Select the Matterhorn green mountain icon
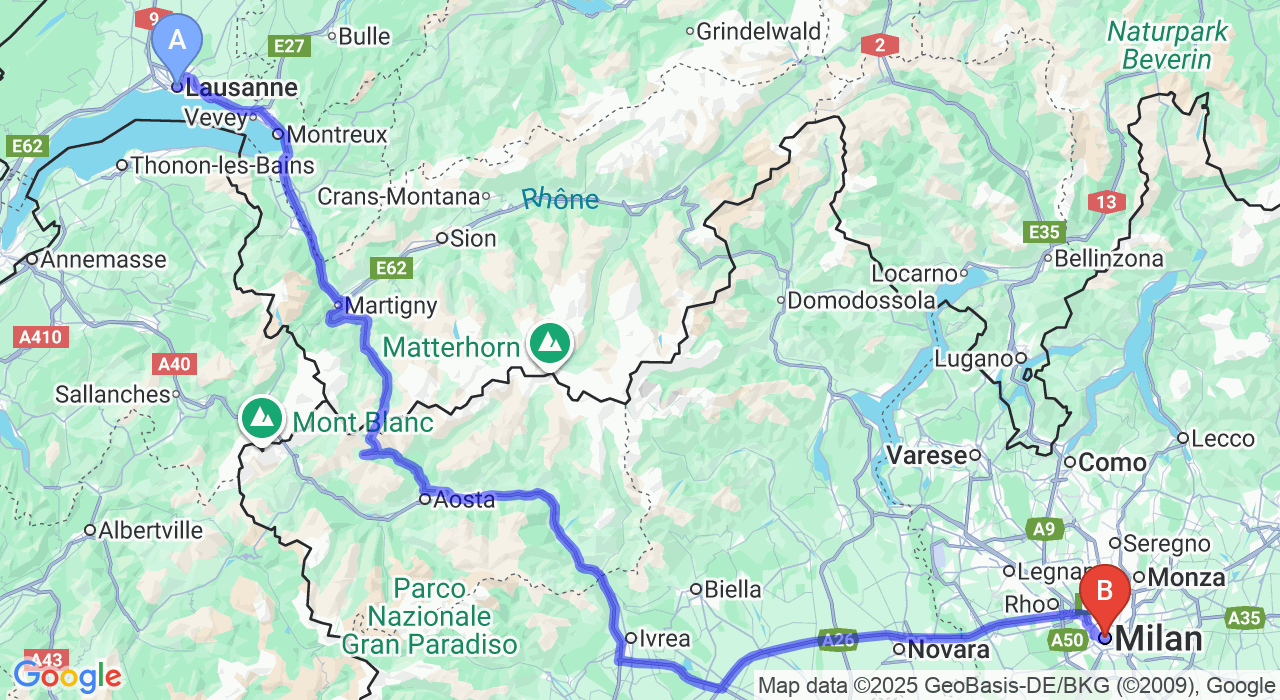 549,344
